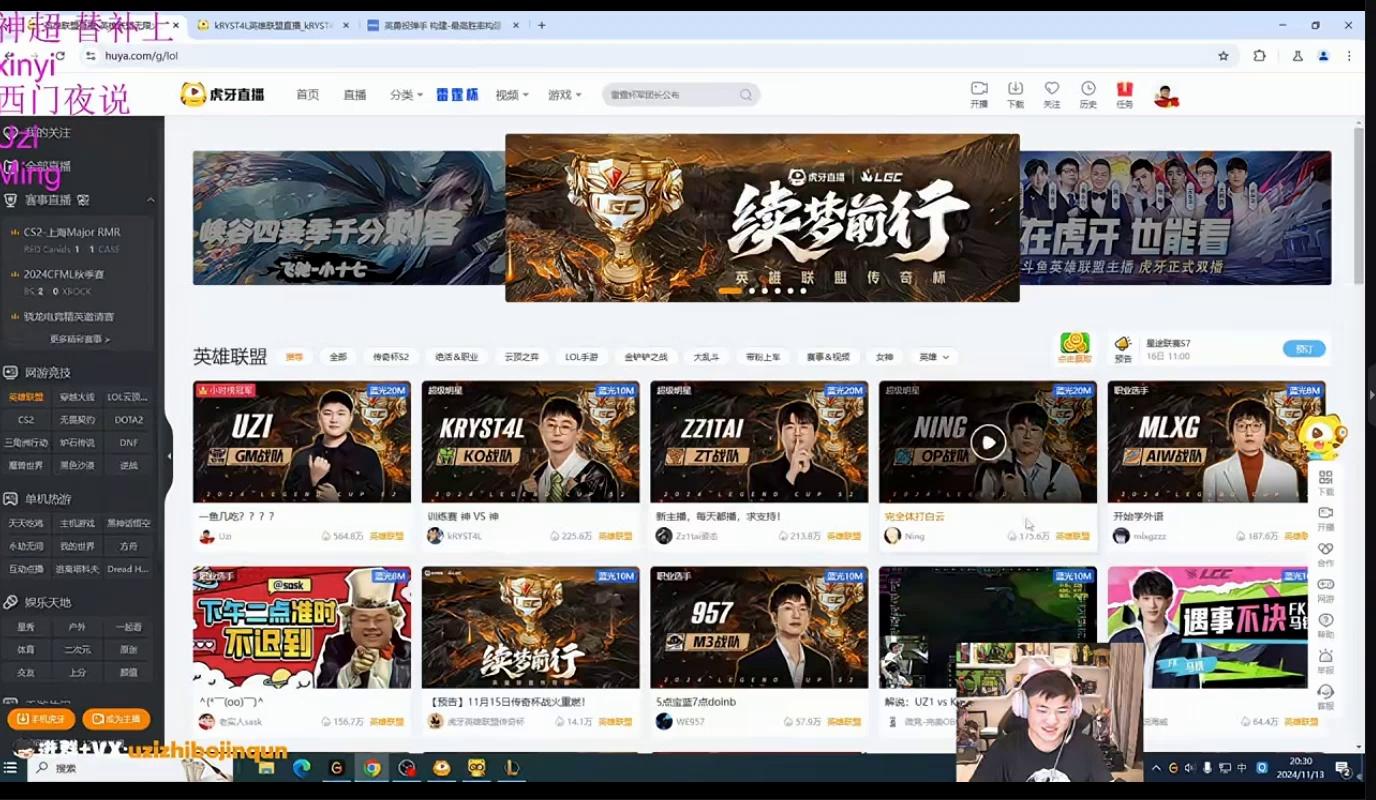Open 下载 in the right floating sidebar
The height and width of the screenshot is (800, 1376).
point(1326,483)
